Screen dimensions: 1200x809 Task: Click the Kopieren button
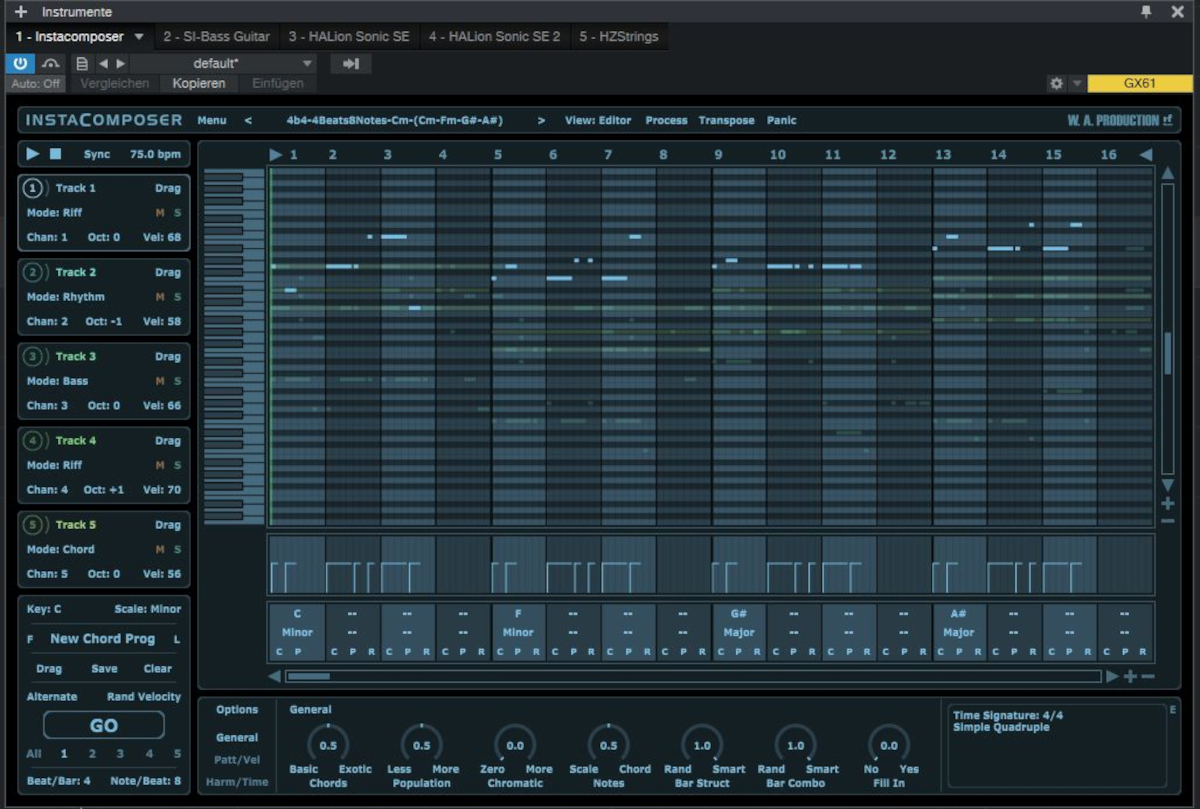(x=199, y=83)
